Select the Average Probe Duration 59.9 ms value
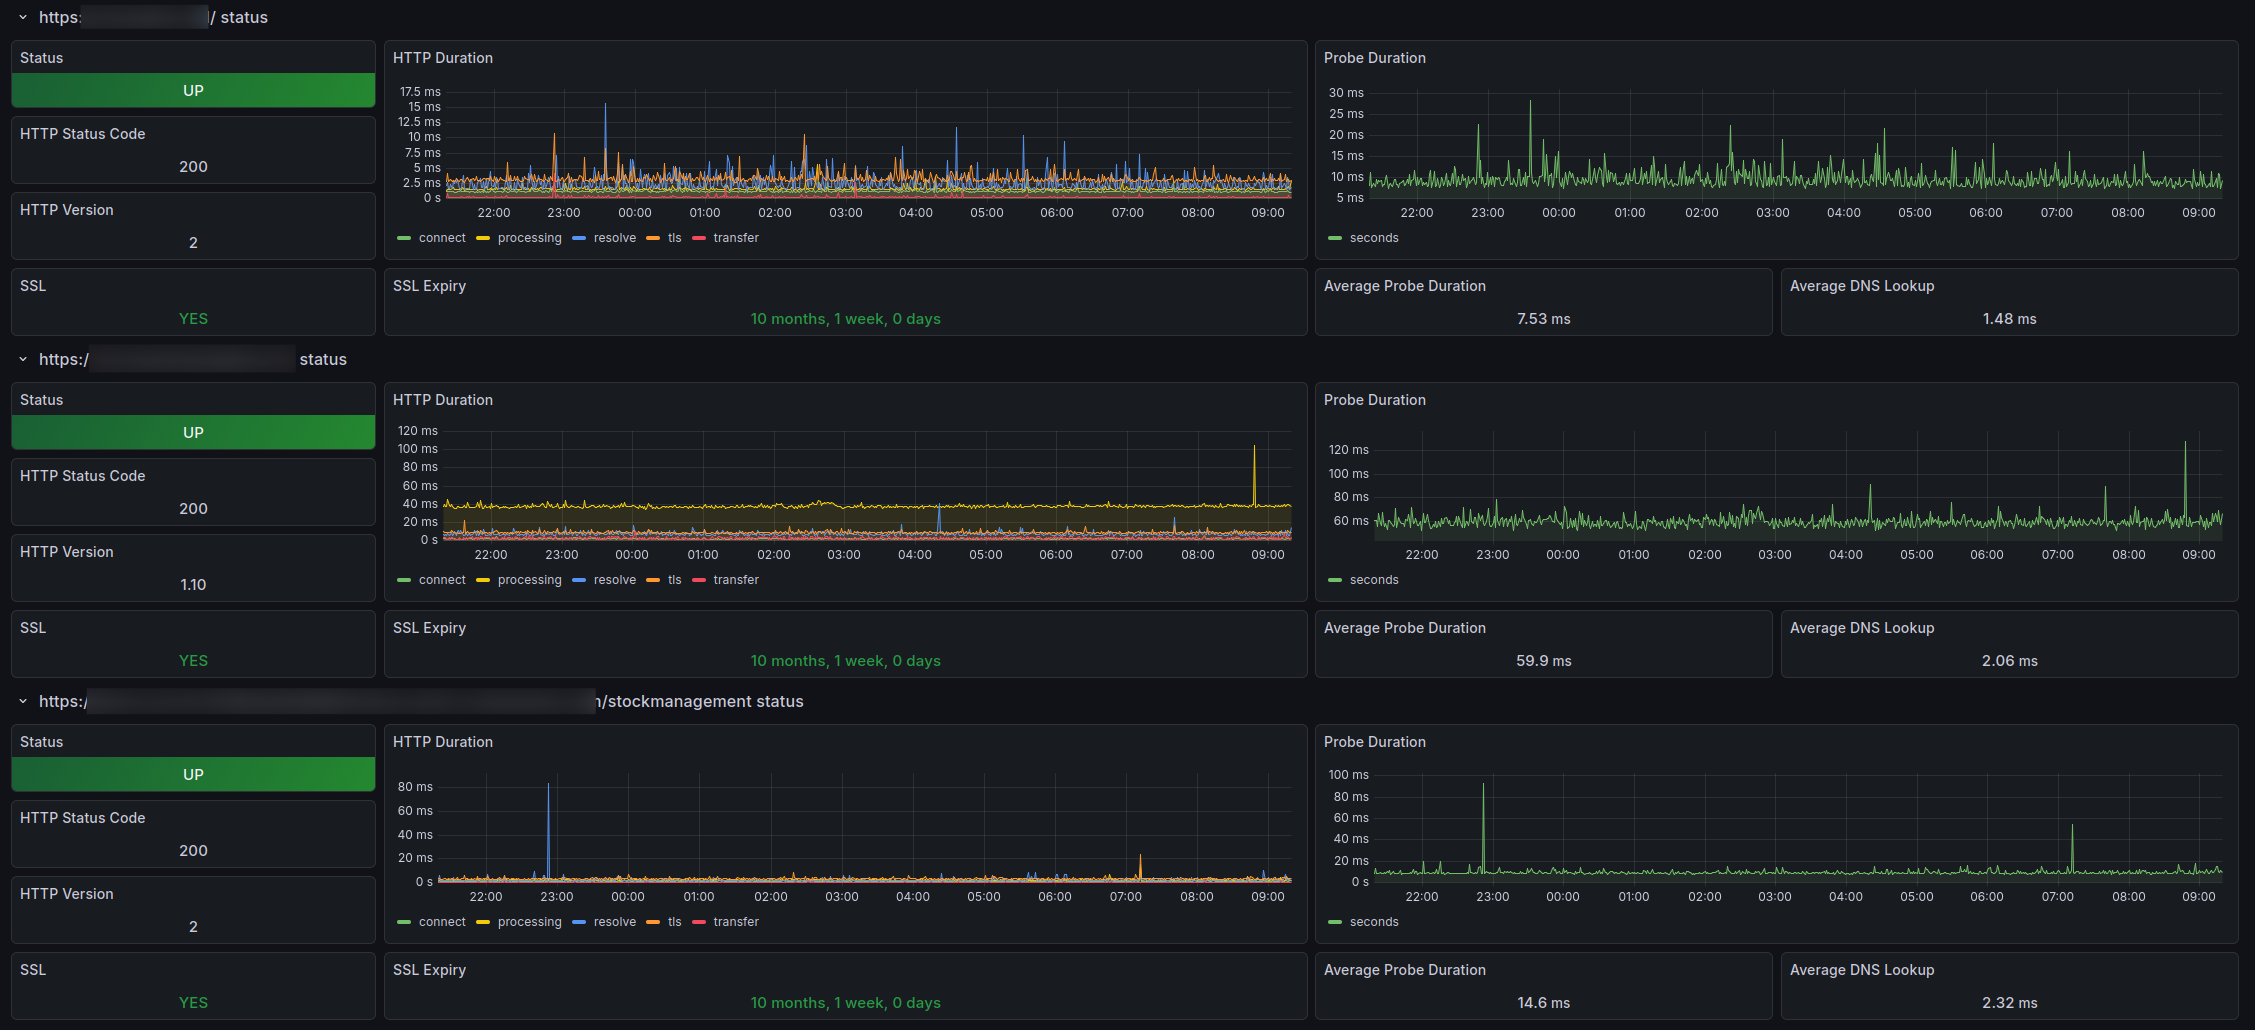Viewport: 2255px width, 1030px height. click(x=1543, y=661)
